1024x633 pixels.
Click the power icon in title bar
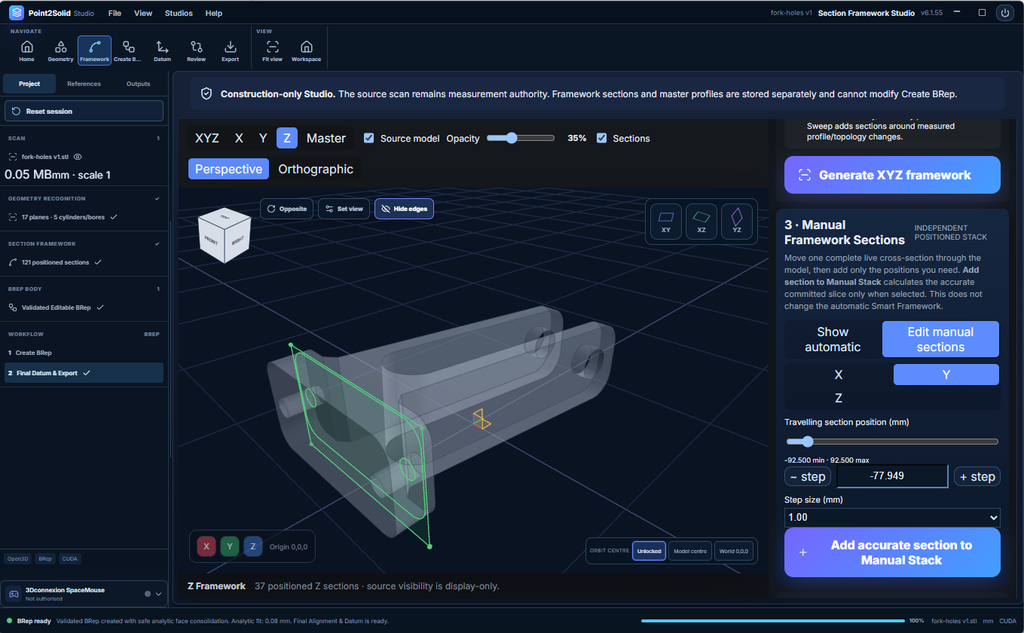pos(1004,13)
